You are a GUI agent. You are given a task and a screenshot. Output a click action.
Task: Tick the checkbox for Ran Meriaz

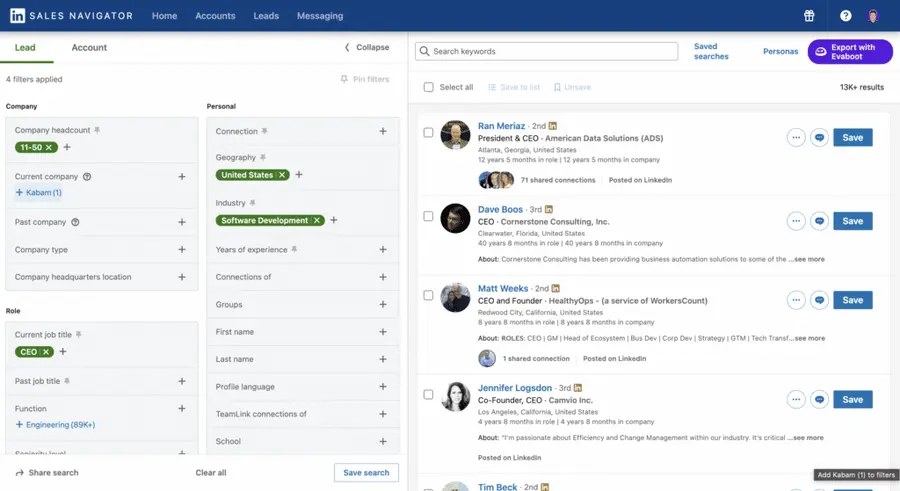pos(428,133)
